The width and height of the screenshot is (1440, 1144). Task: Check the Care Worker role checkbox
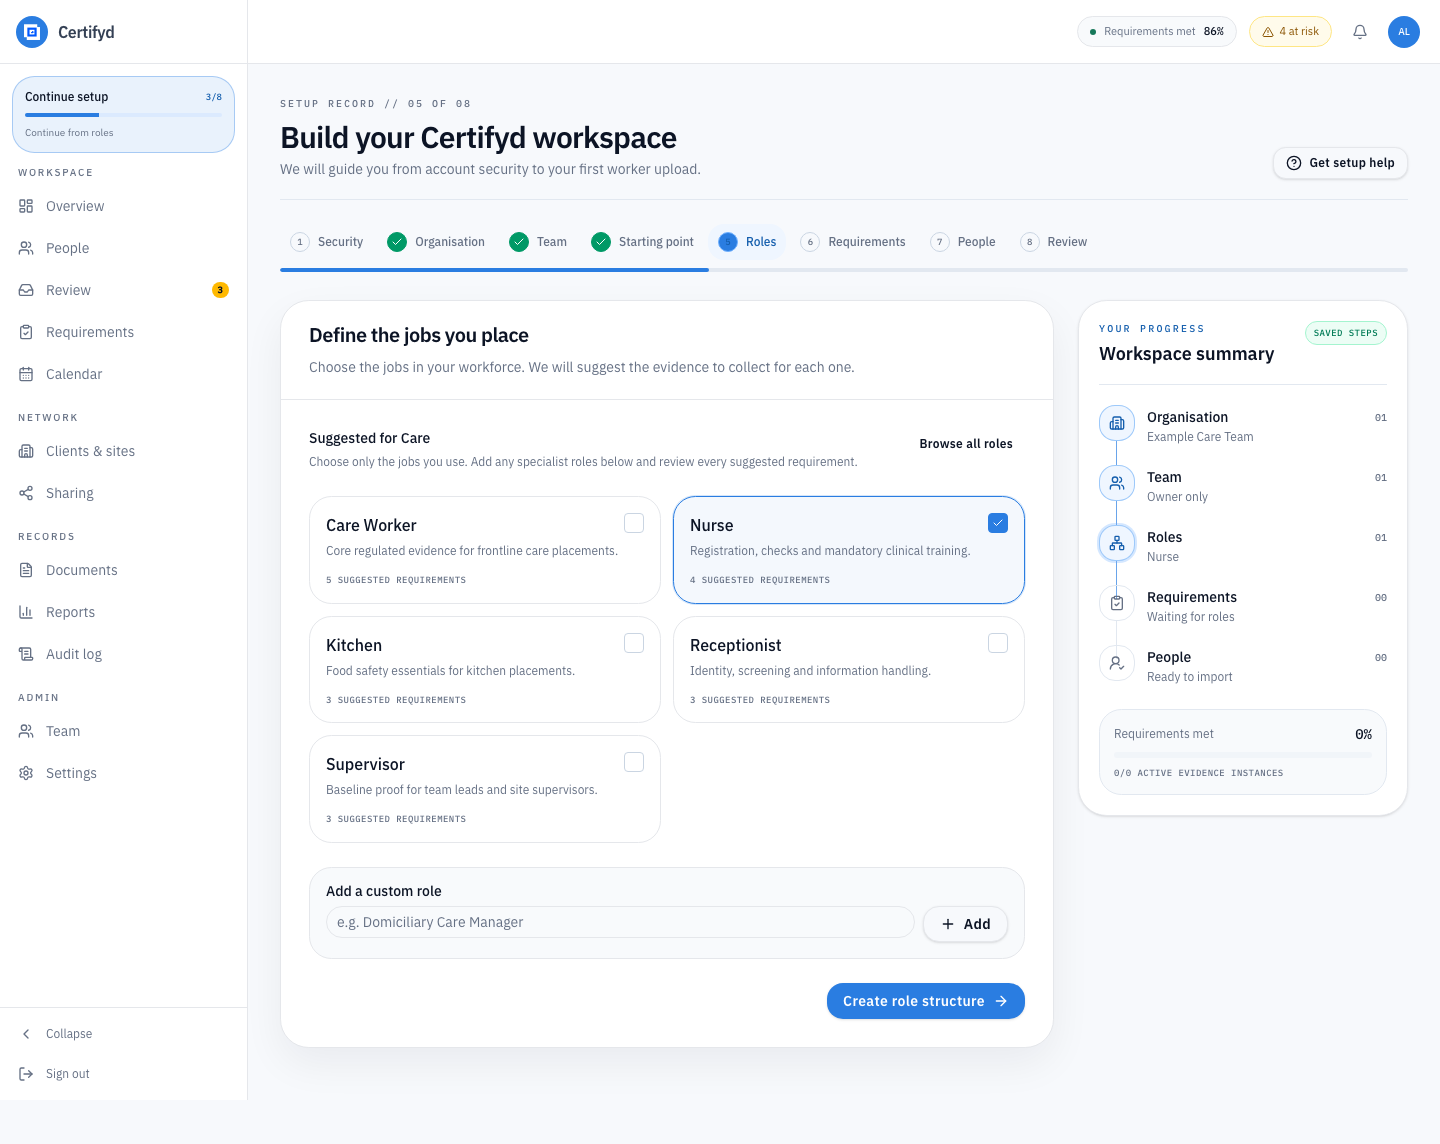634,523
